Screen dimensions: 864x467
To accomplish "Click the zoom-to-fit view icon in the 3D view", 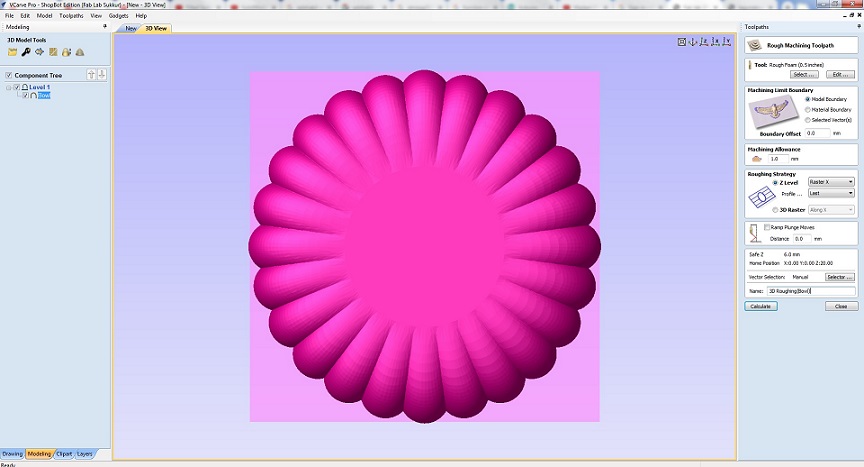I will pyautogui.click(x=682, y=42).
